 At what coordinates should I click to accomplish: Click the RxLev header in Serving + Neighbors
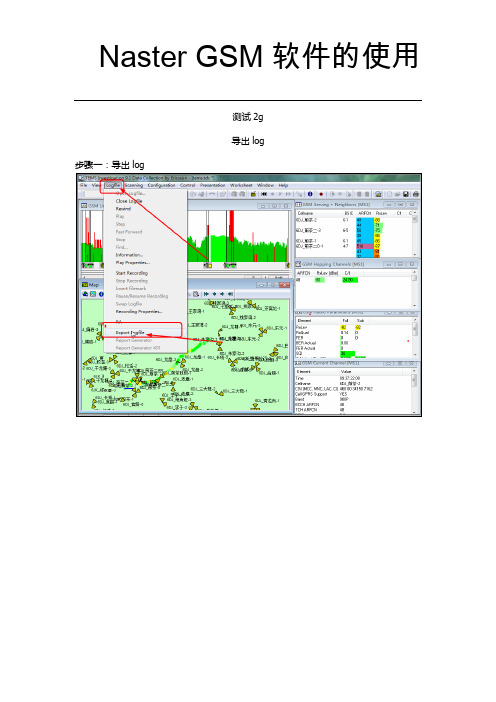click(381, 213)
